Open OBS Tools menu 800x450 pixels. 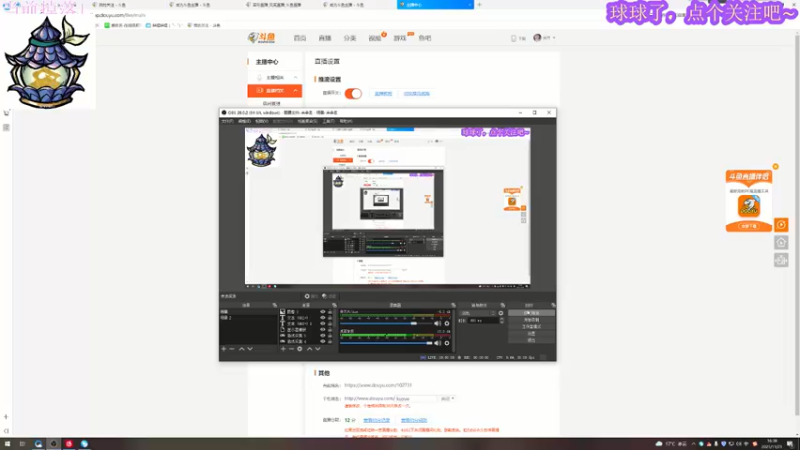(329, 121)
